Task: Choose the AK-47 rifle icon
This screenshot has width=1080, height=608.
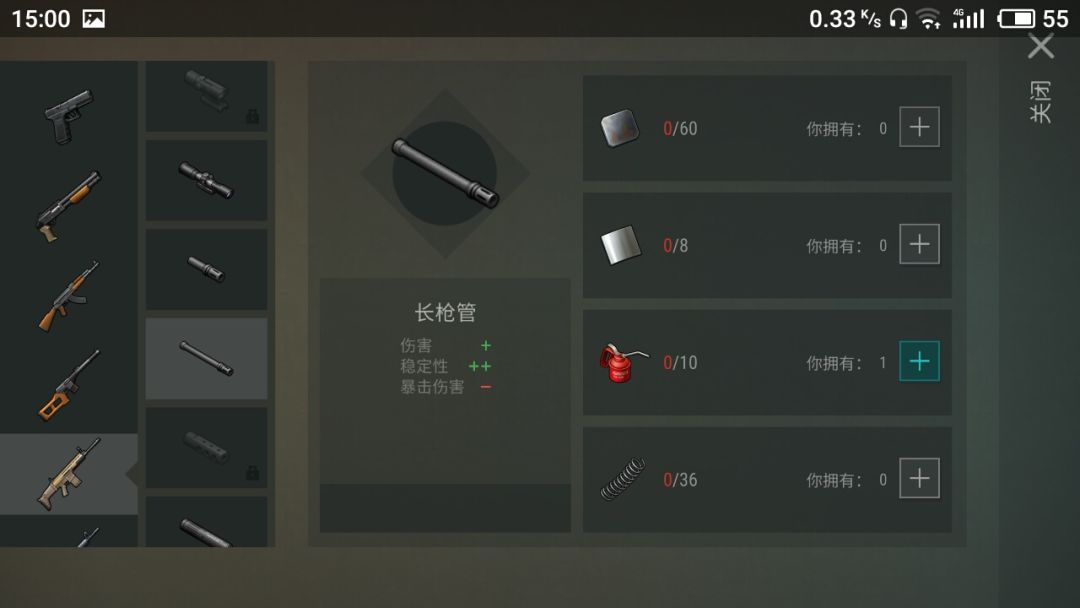Action: 69,296
